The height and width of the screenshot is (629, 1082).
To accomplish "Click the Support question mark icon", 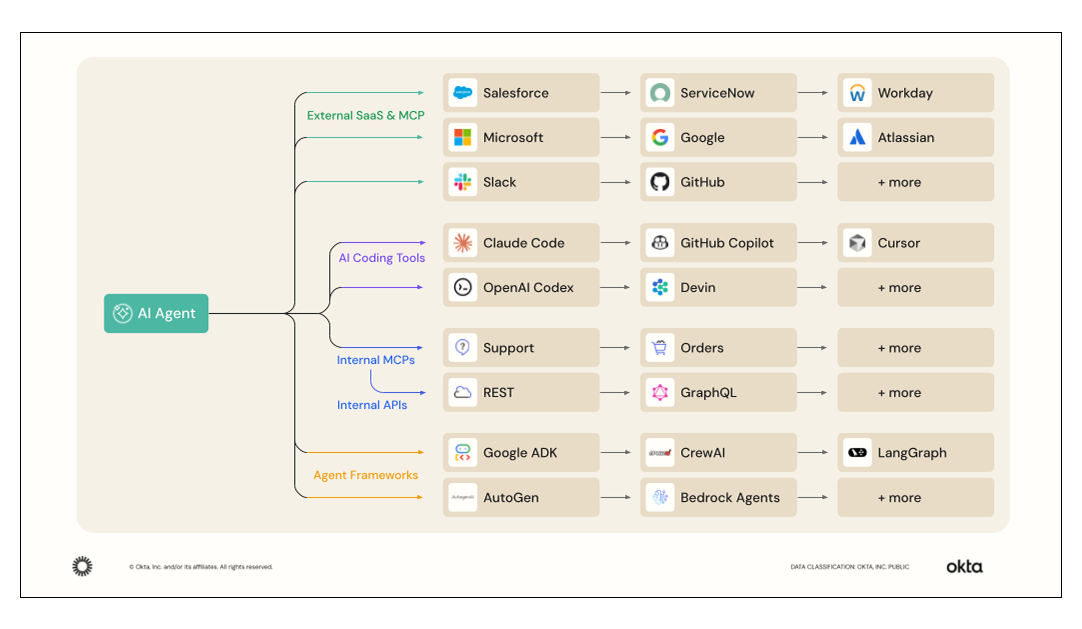I will (462, 348).
